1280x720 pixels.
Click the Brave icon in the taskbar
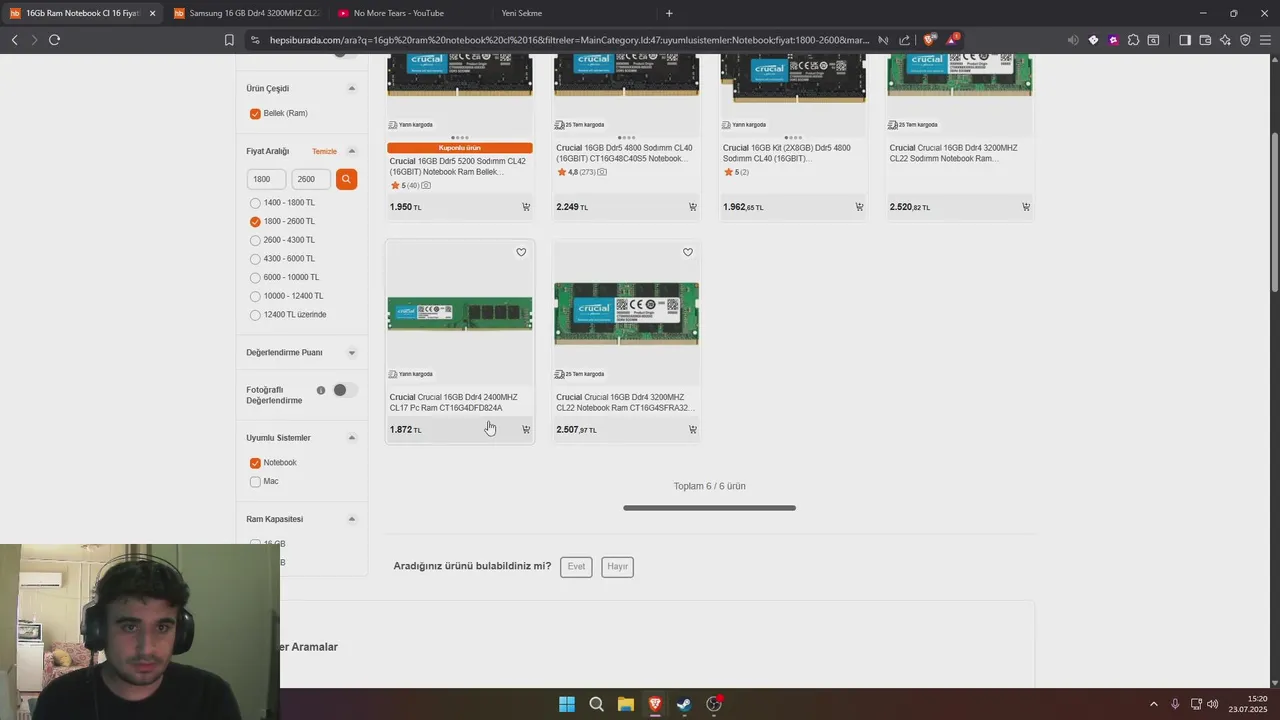[x=655, y=704]
